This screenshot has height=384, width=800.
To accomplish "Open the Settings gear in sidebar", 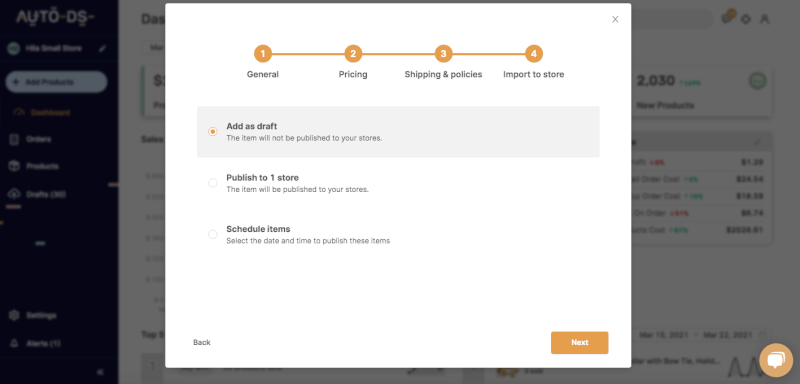I will [14, 315].
